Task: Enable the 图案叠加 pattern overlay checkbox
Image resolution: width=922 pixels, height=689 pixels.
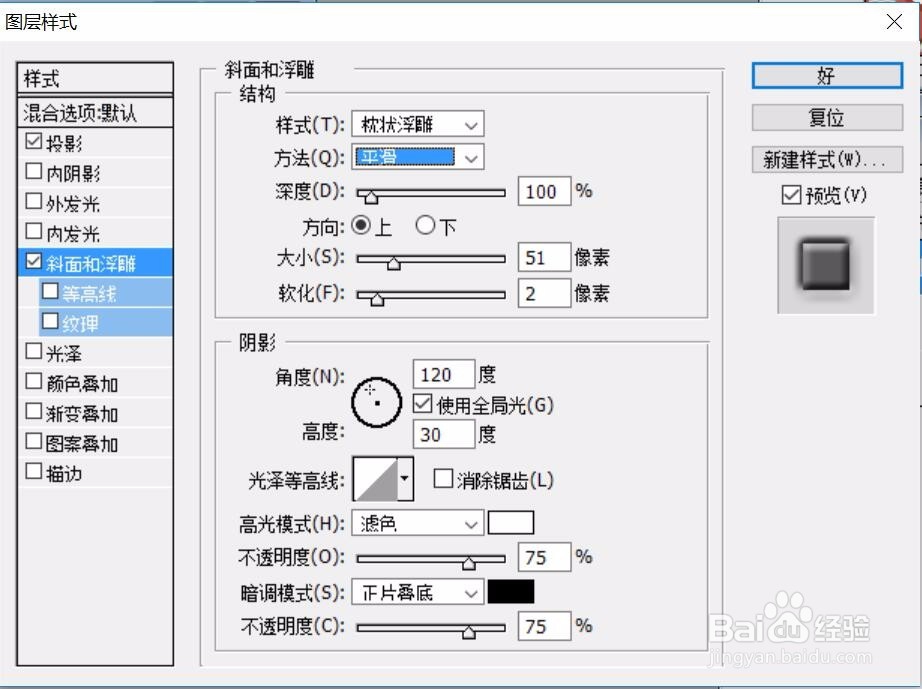Action: click(x=34, y=441)
